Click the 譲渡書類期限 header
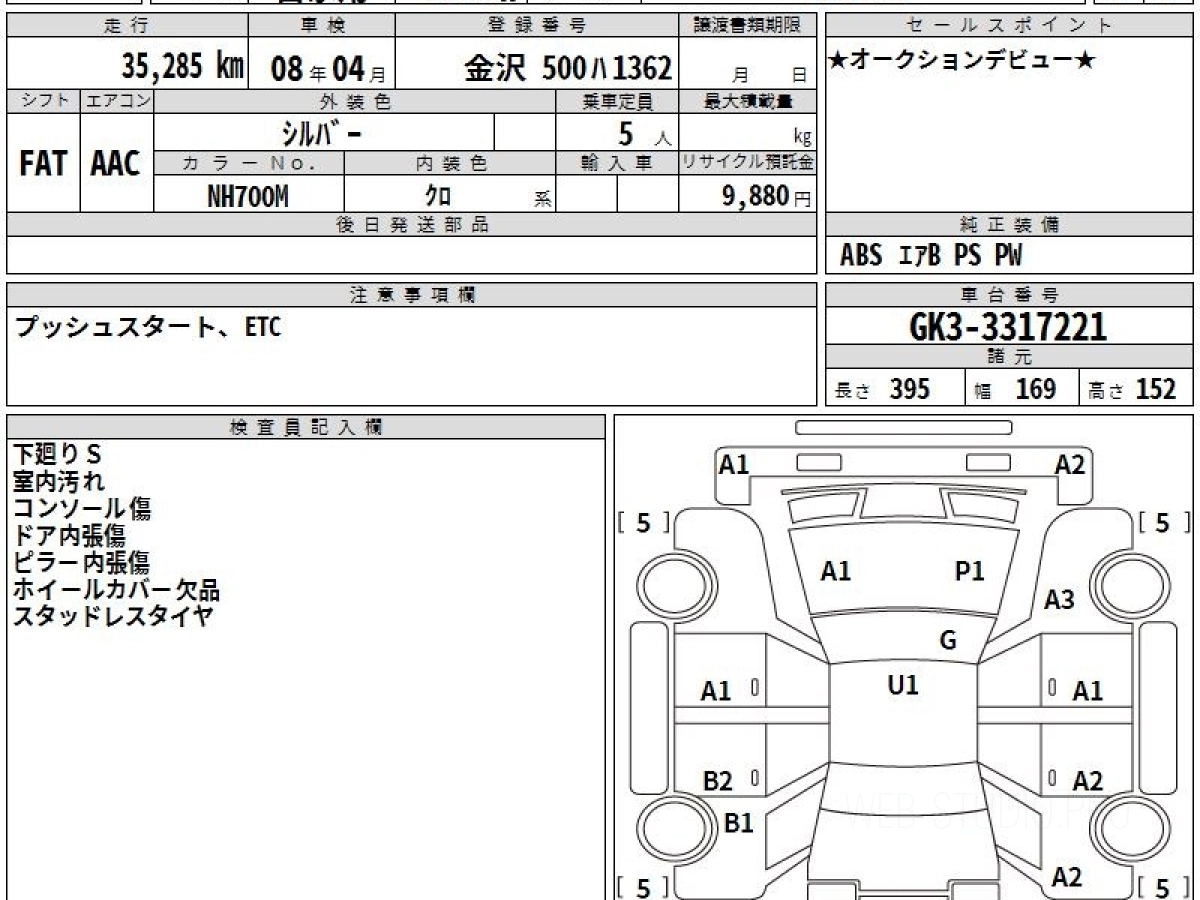1200x900 pixels. 748,26
